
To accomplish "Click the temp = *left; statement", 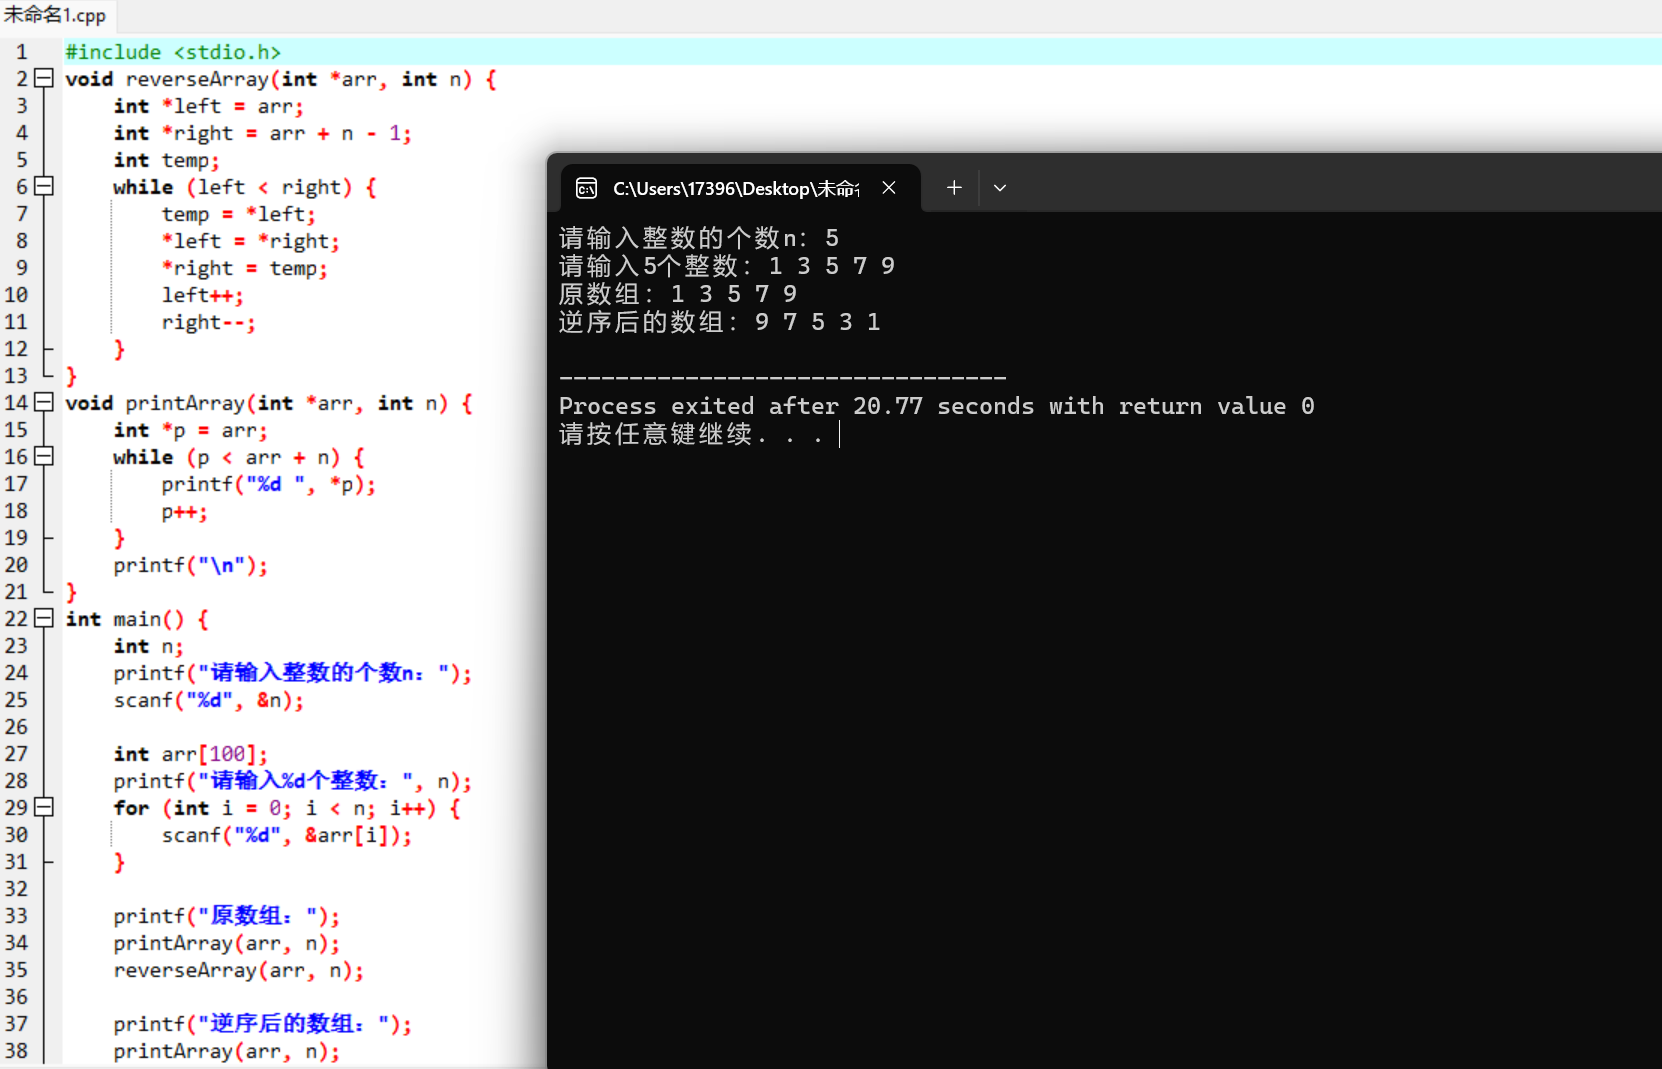I will [x=238, y=214].
